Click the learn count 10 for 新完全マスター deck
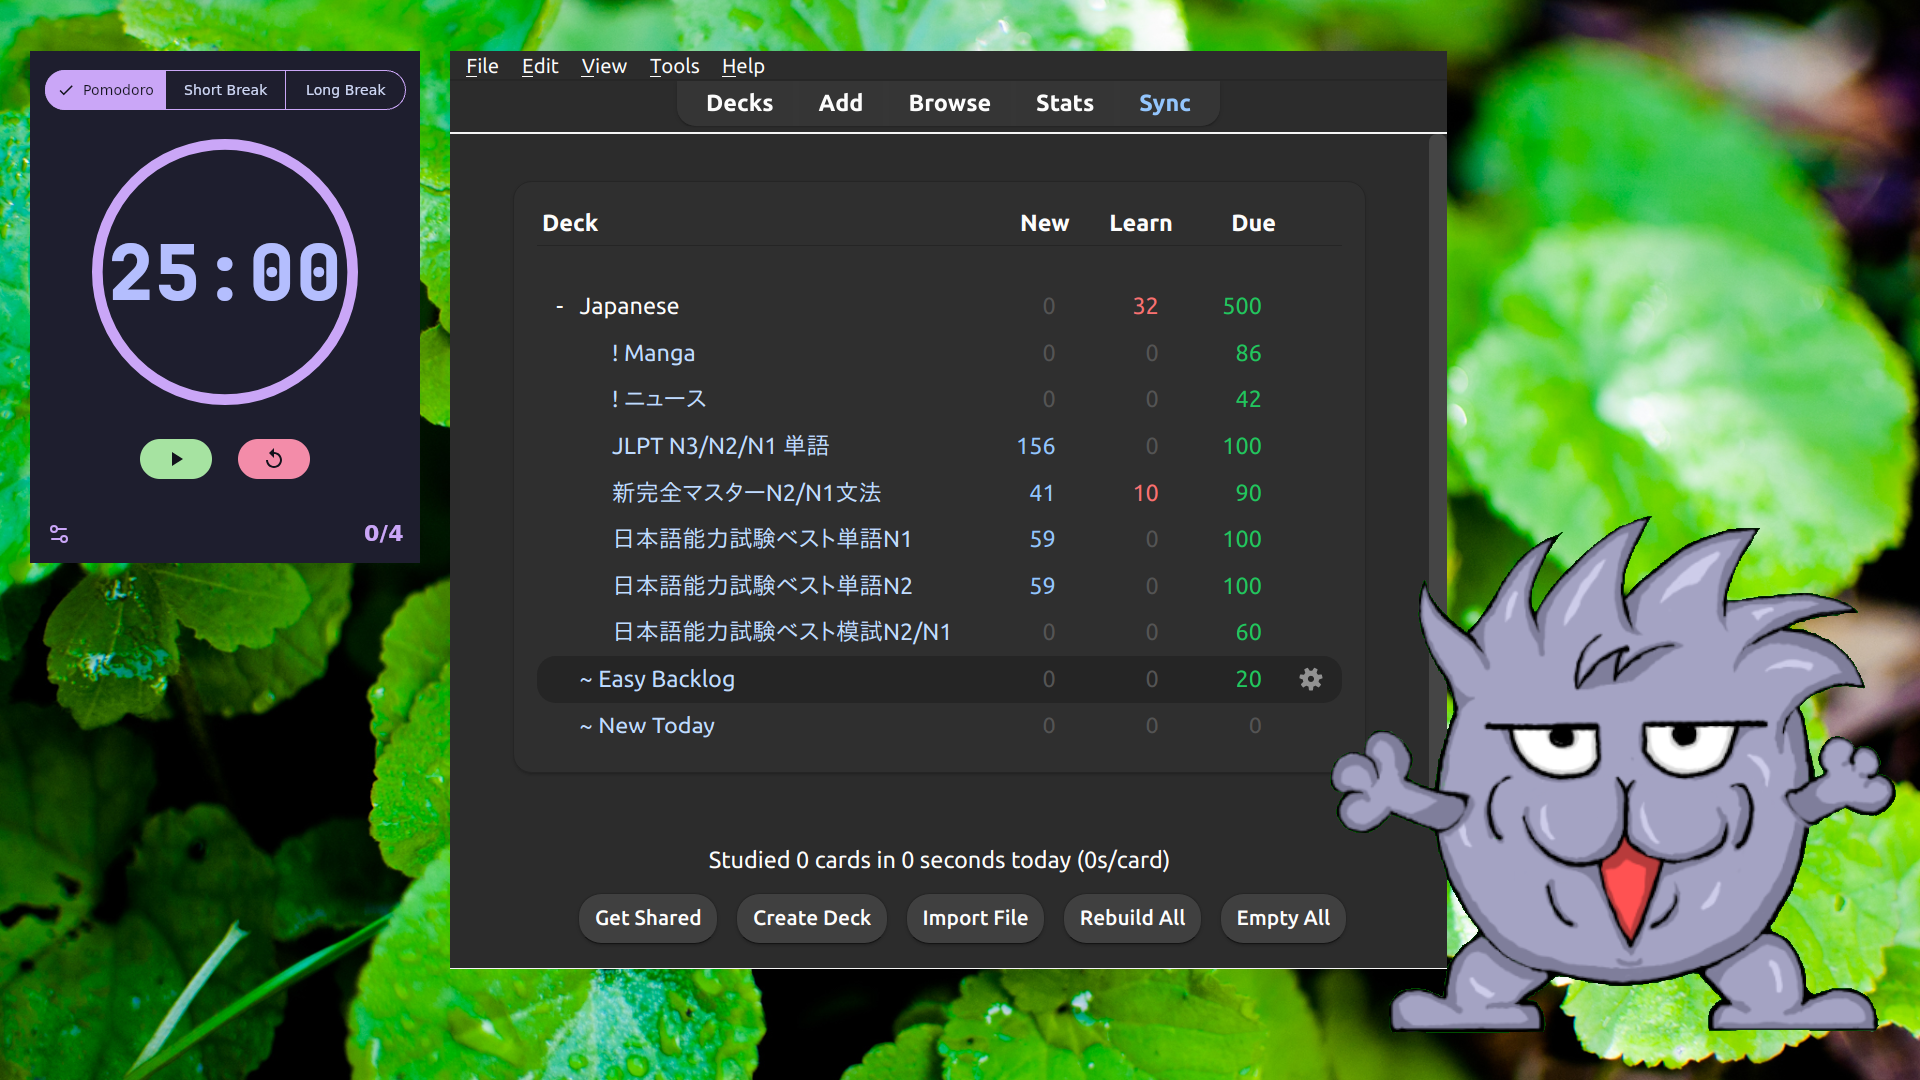1920x1080 pixels. (x=1145, y=493)
